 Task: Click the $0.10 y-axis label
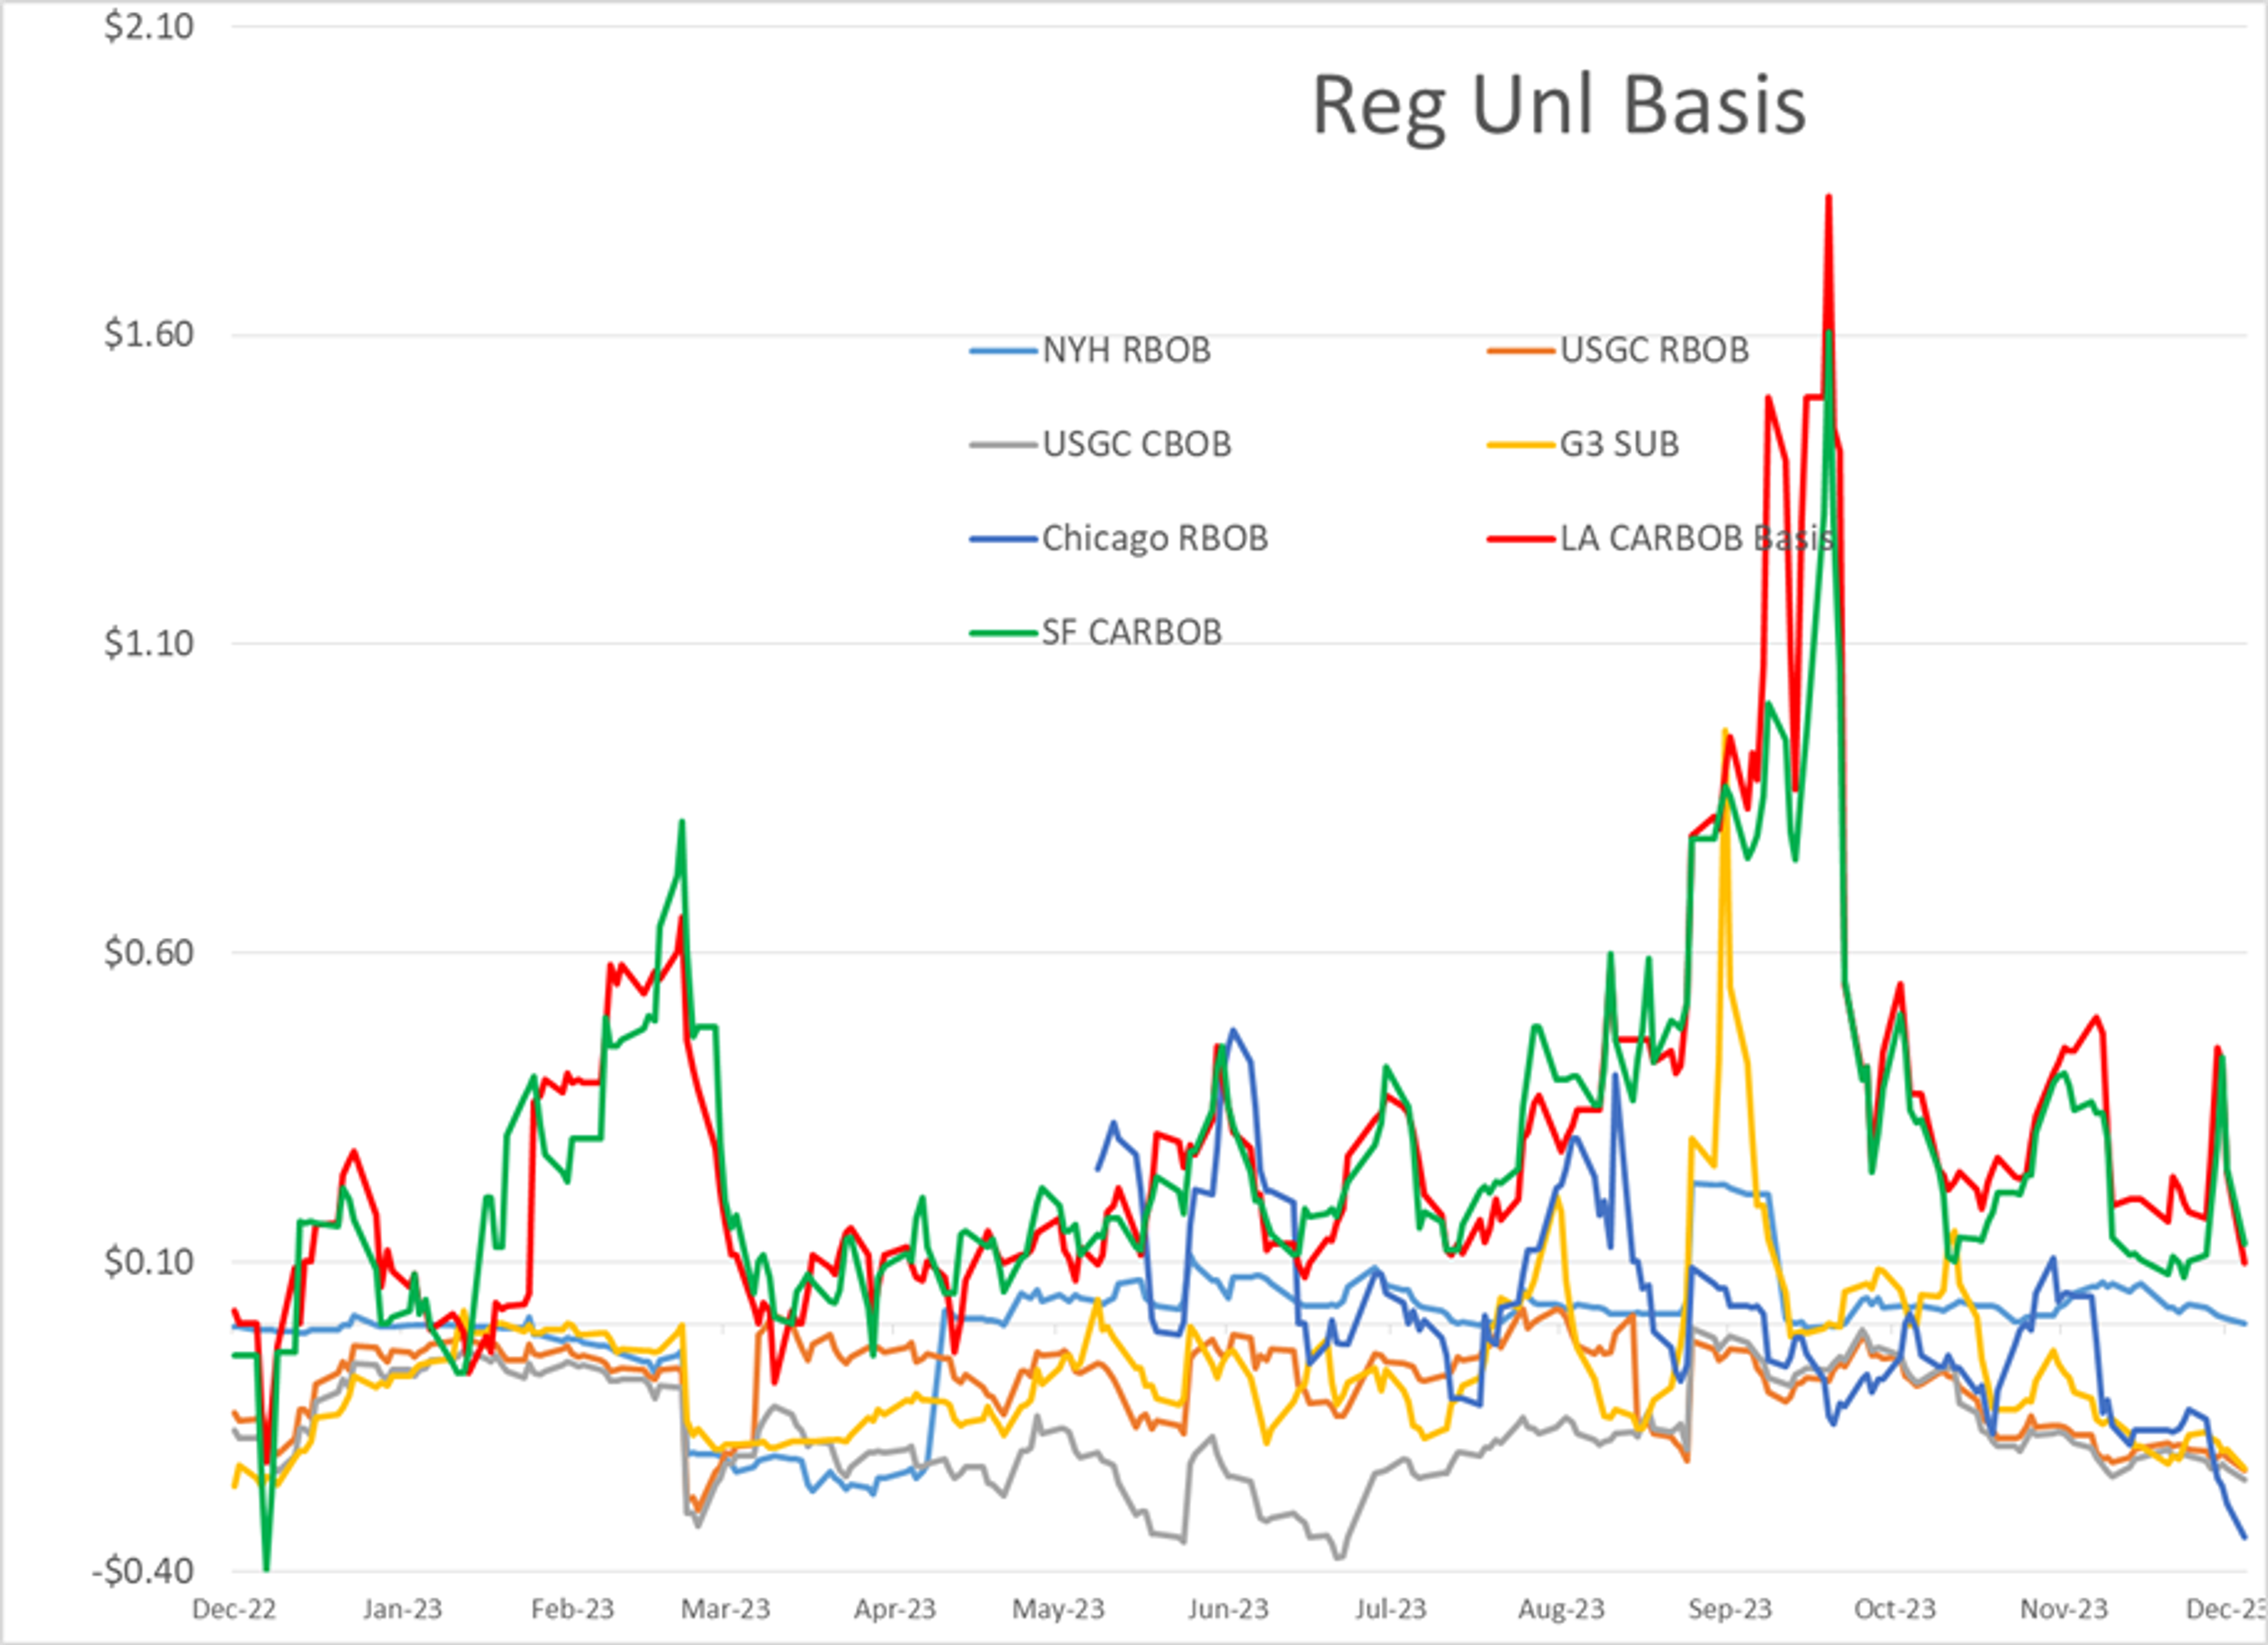click(x=149, y=1261)
